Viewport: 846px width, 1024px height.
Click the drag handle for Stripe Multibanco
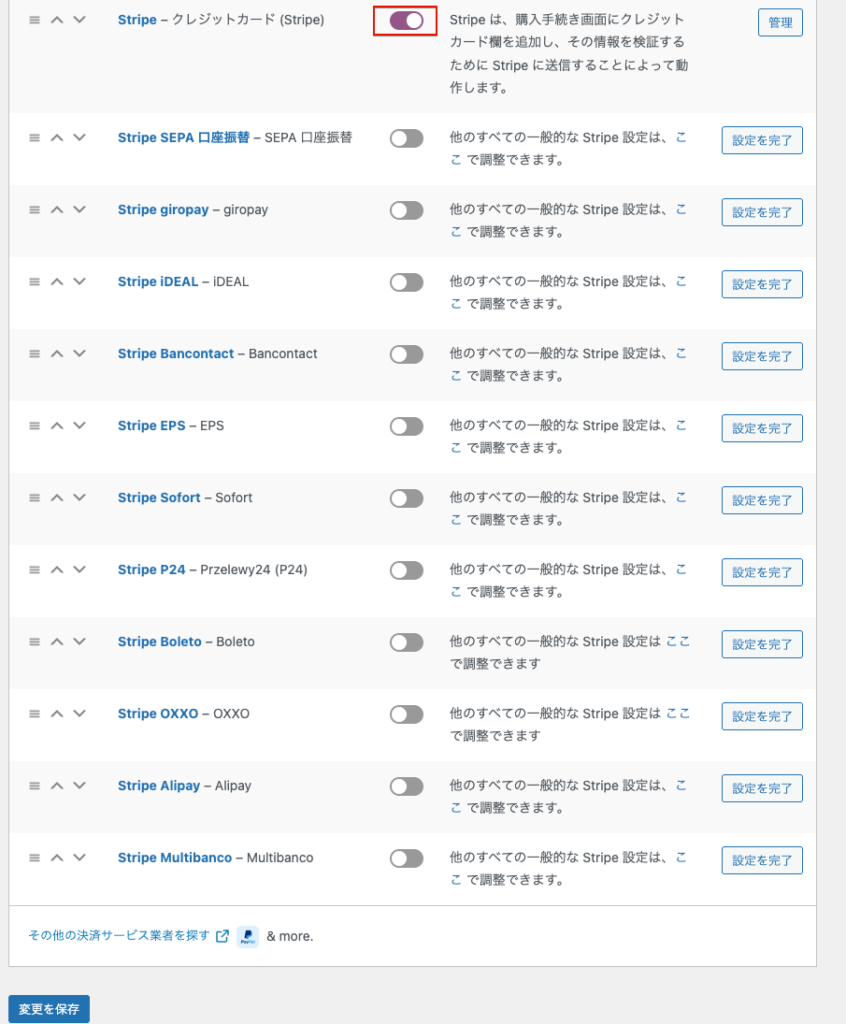(35, 858)
